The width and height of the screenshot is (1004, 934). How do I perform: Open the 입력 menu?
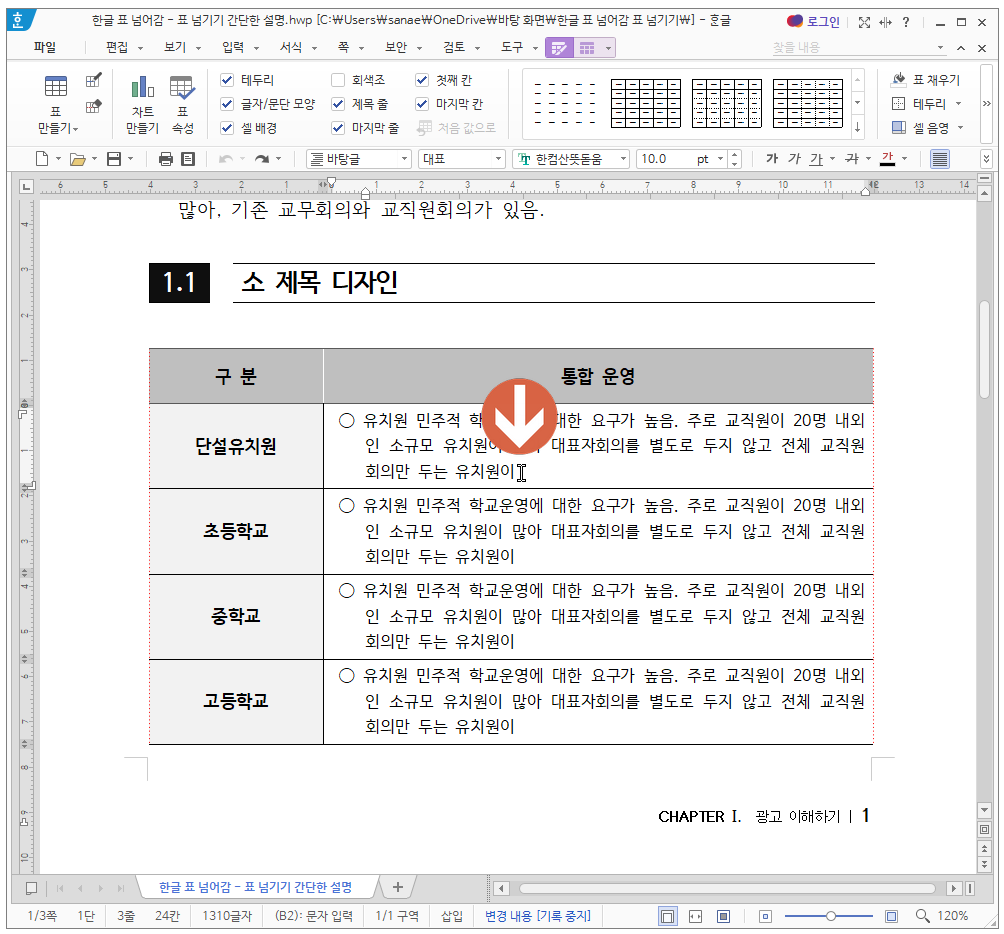(233, 47)
